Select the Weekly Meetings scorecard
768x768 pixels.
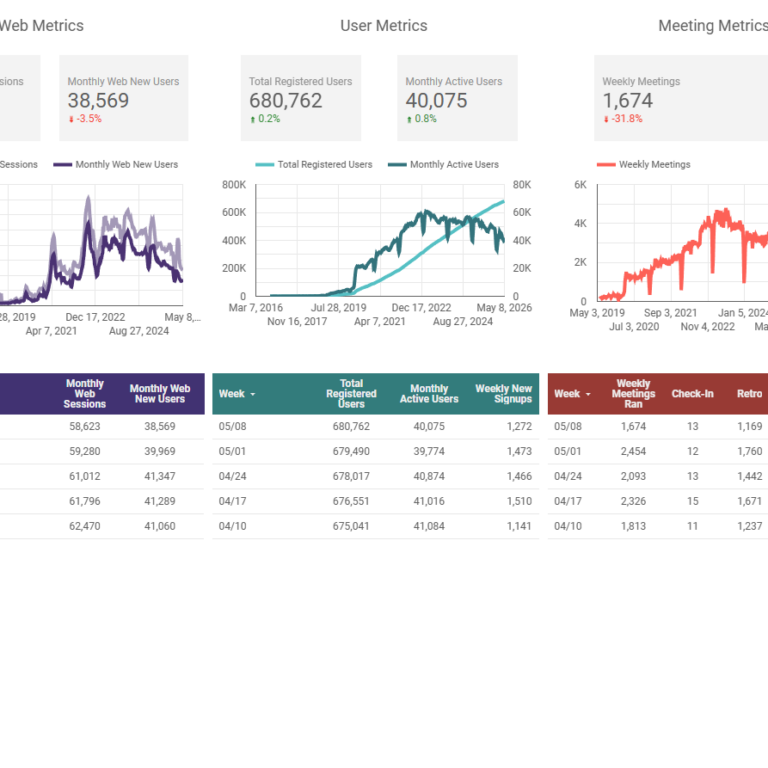point(681,98)
